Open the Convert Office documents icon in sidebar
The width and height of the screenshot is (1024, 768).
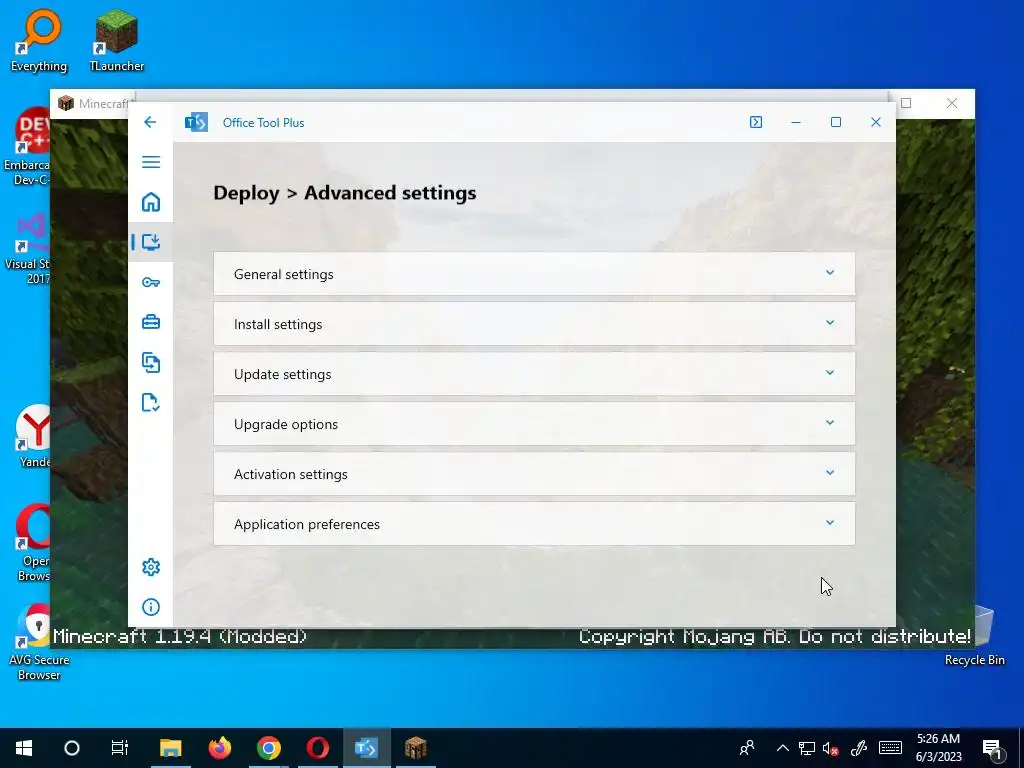point(151,362)
